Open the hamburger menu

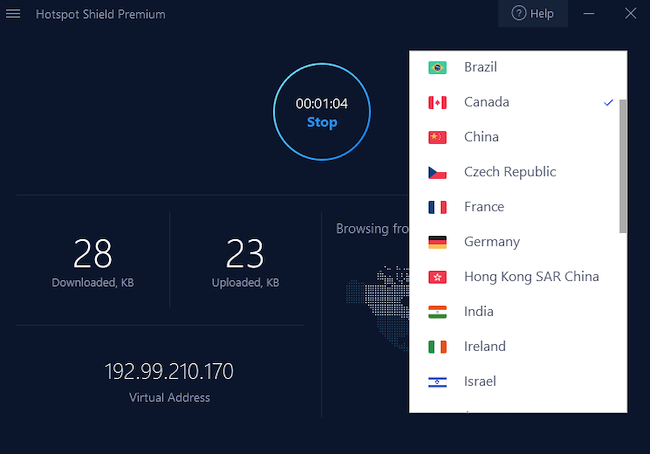coord(13,14)
